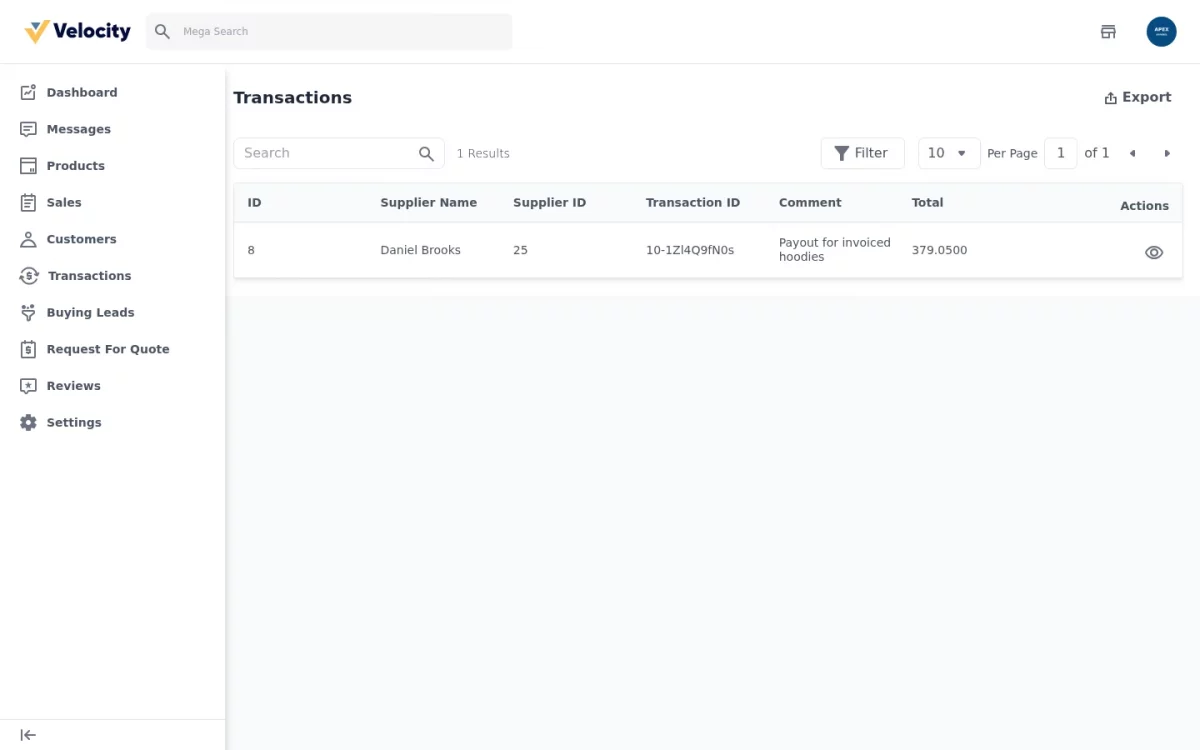Viewport: 1200px width, 750px height.
Task: Click the Comment column header
Action: click(x=810, y=202)
